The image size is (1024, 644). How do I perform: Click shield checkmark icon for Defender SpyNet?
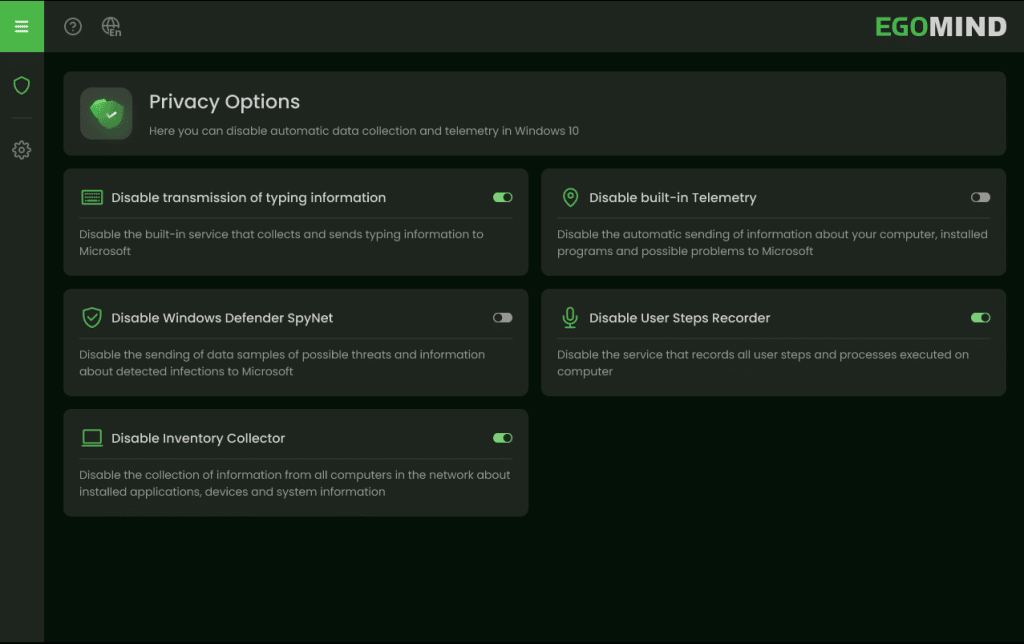[92, 318]
